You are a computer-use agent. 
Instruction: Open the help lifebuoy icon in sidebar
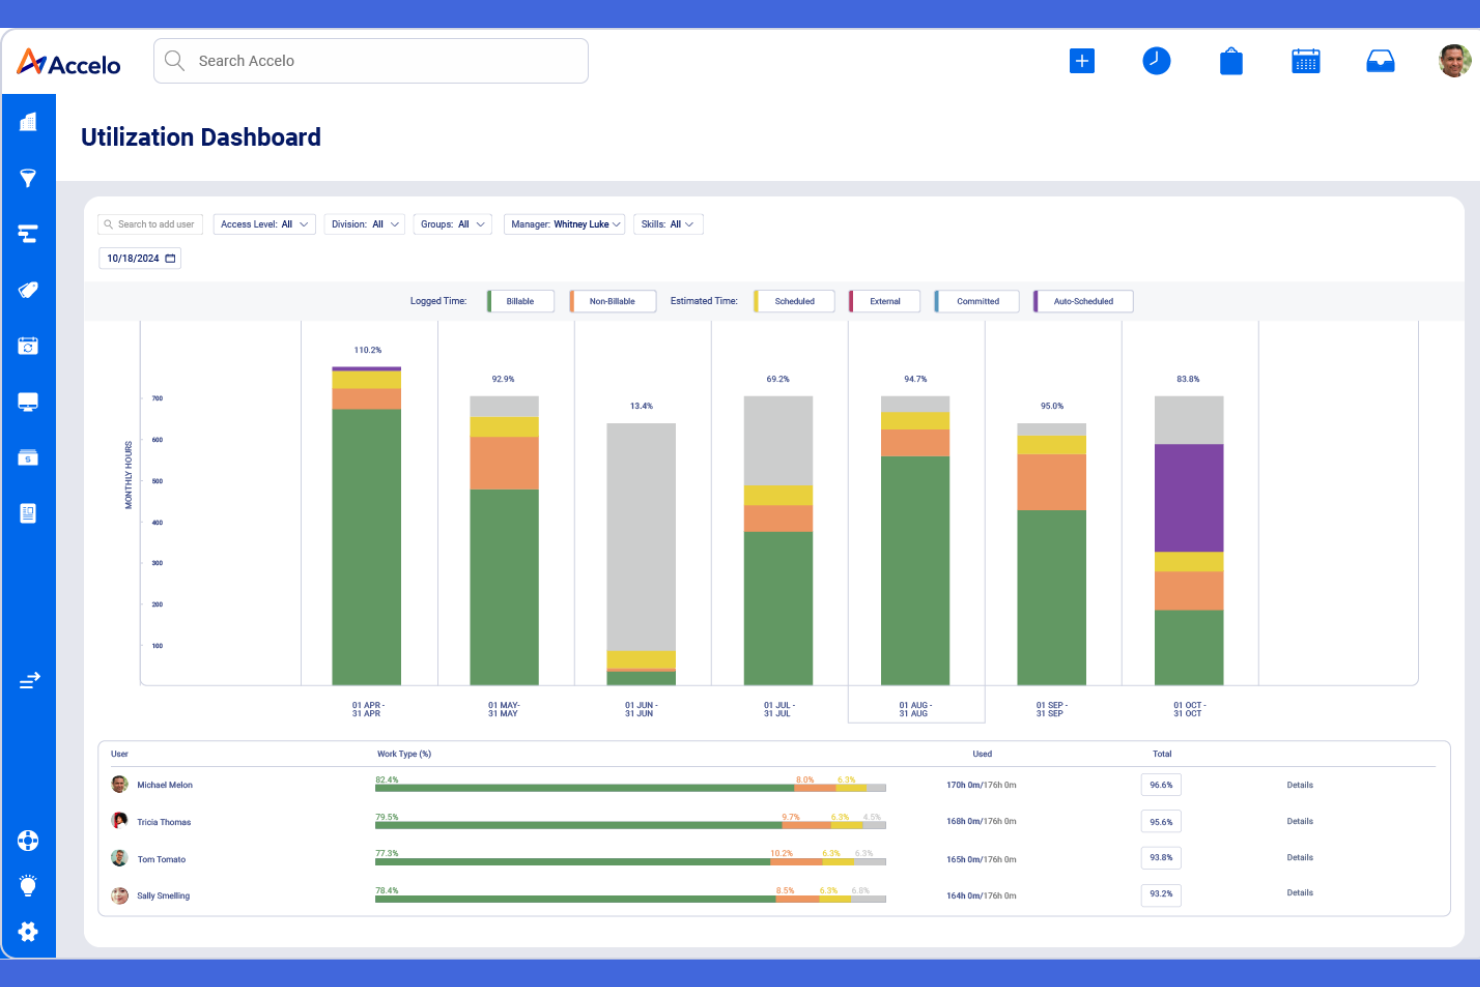click(28, 841)
